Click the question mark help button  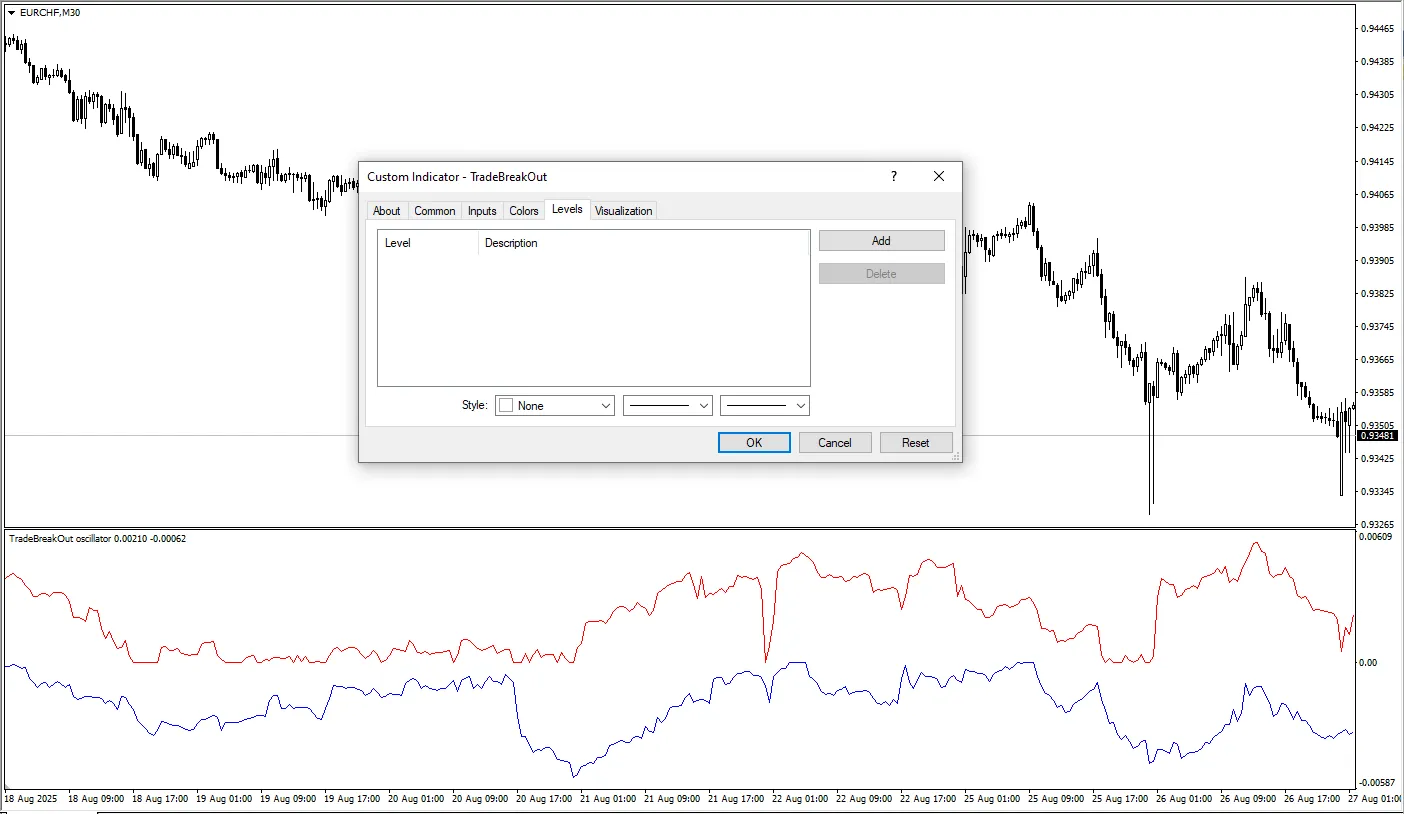[x=893, y=176]
